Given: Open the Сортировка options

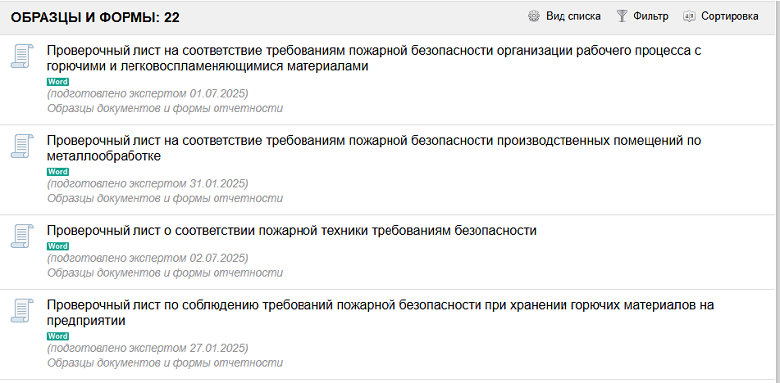Looking at the screenshot, I should click(x=730, y=16).
